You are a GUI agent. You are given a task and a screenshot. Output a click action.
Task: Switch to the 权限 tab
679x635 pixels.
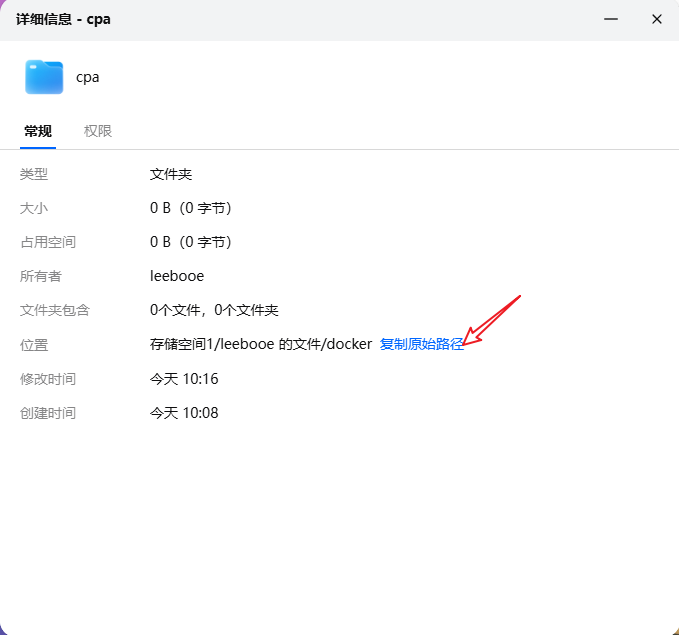point(97,131)
